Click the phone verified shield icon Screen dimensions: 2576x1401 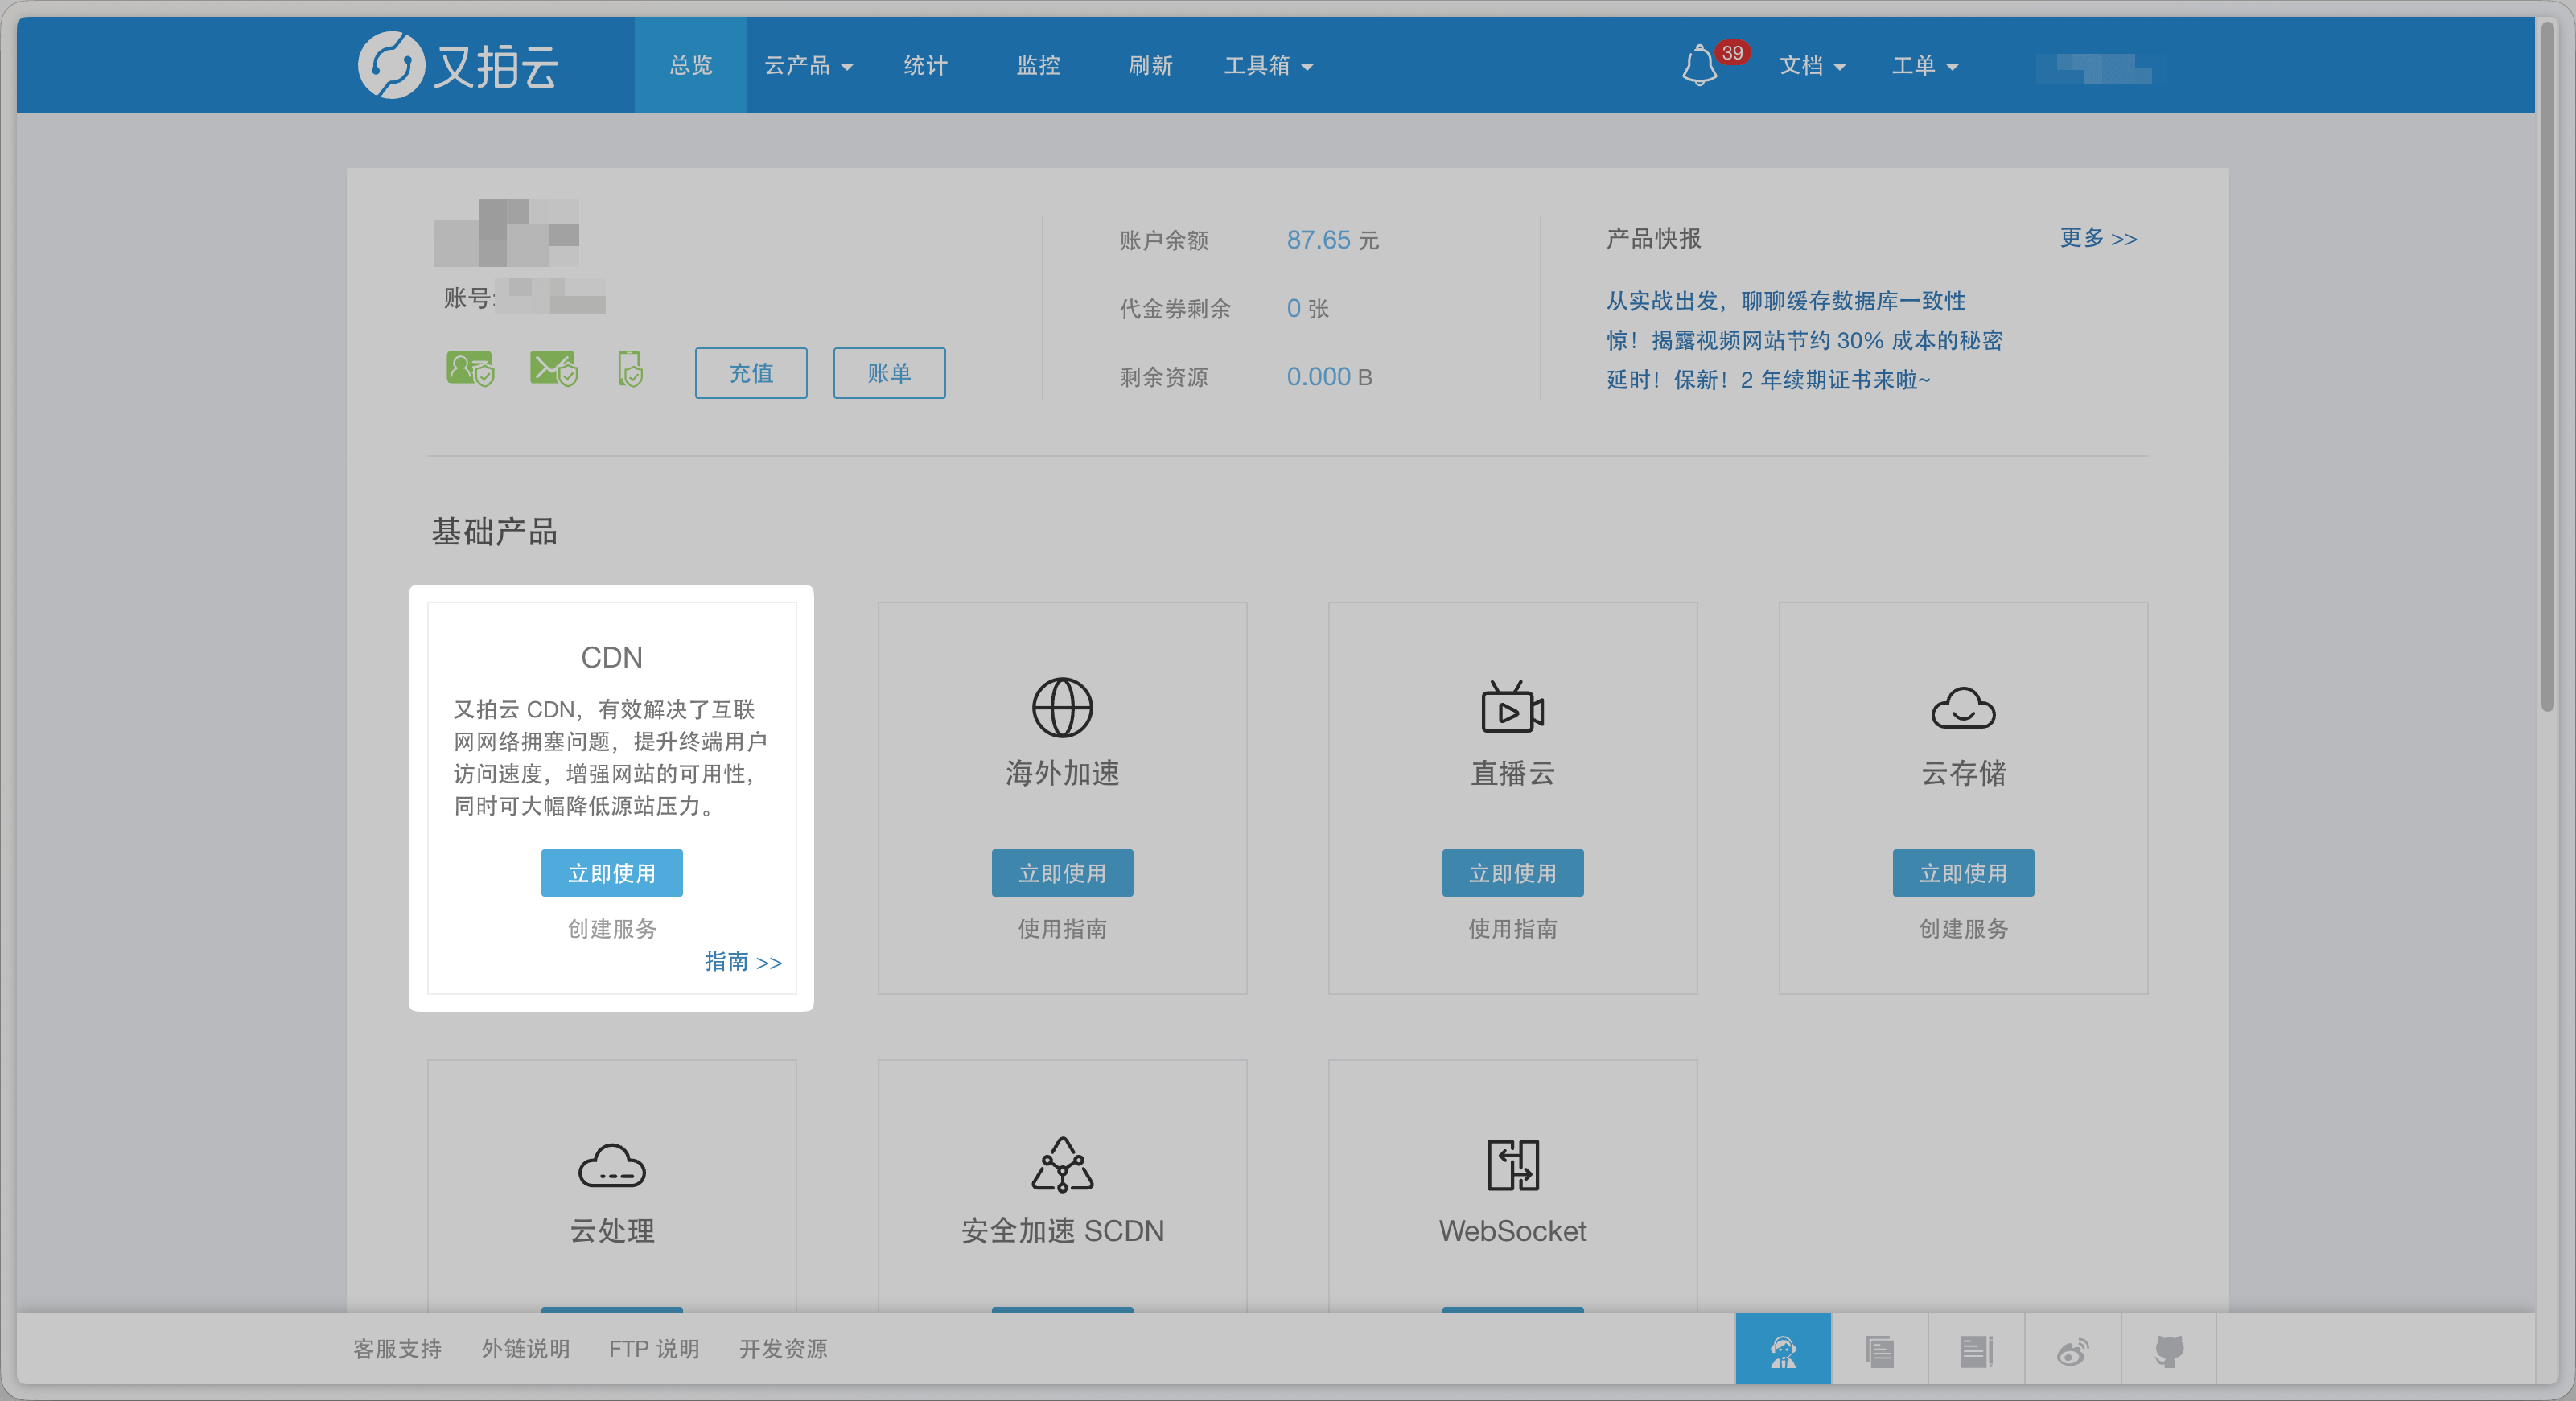pyautogui.click(x=631, y=369)
